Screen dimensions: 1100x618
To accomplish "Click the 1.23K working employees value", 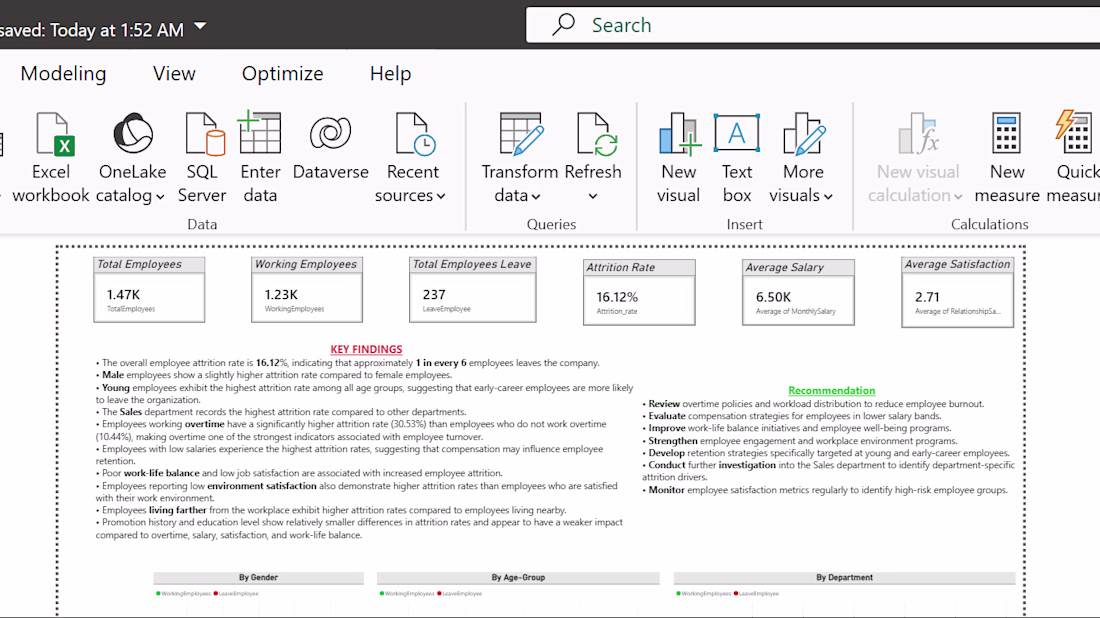I will [x=281, y=295].
